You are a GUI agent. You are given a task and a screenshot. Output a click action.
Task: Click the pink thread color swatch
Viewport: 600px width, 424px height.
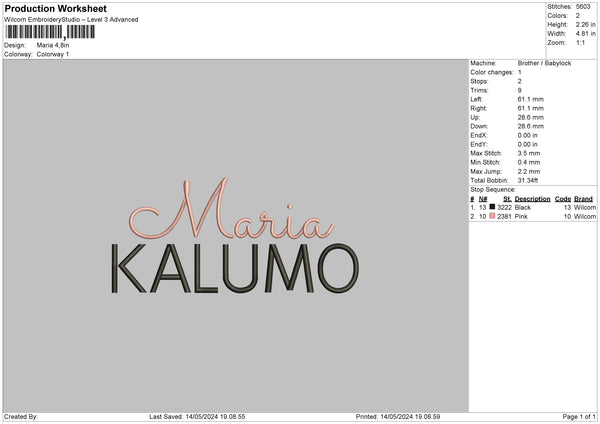point(492,216)
